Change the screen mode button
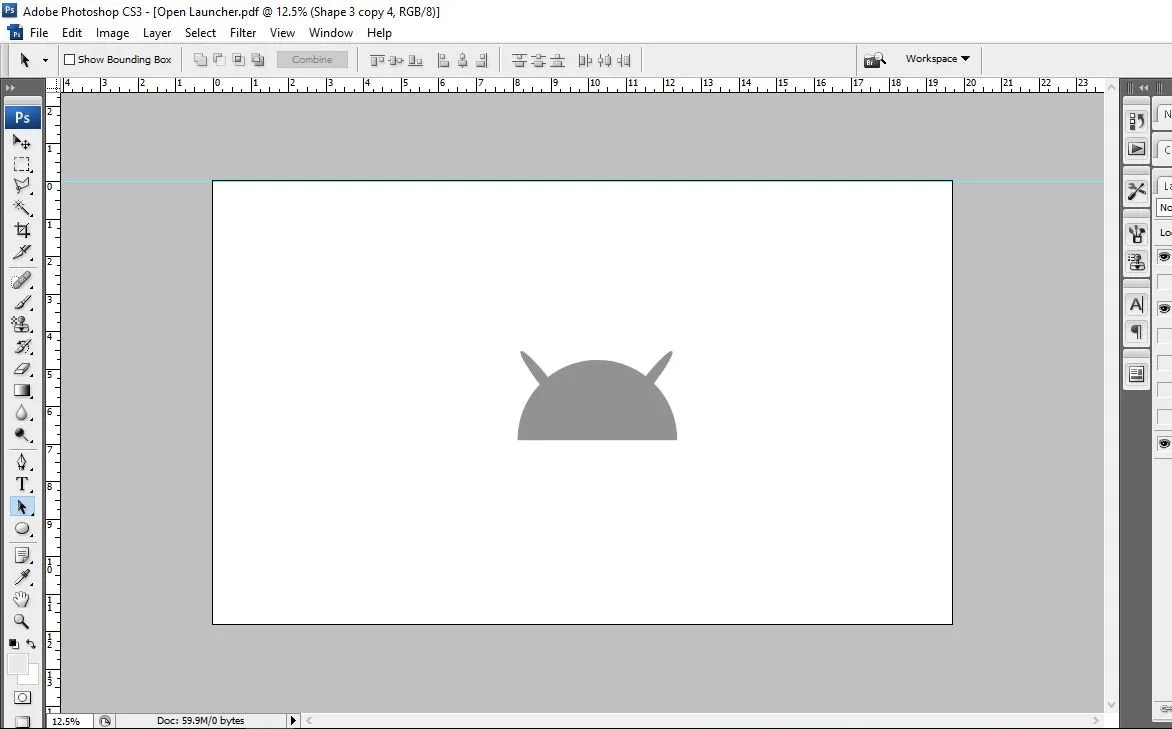This screenshot has height=729, width=1172. click(22, 722)
